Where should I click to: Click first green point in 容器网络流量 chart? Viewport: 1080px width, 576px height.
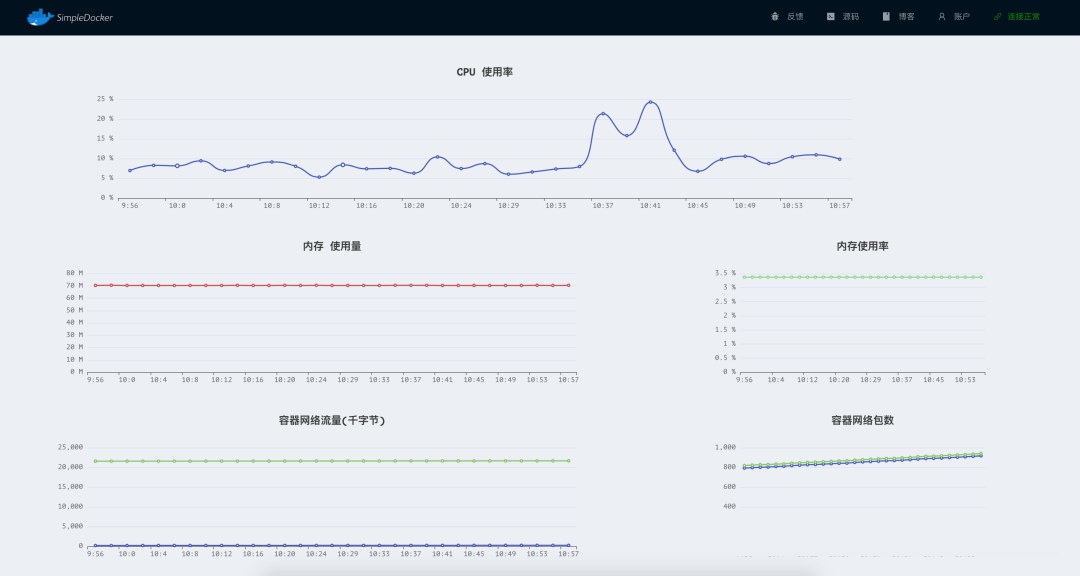pos(95,461)
